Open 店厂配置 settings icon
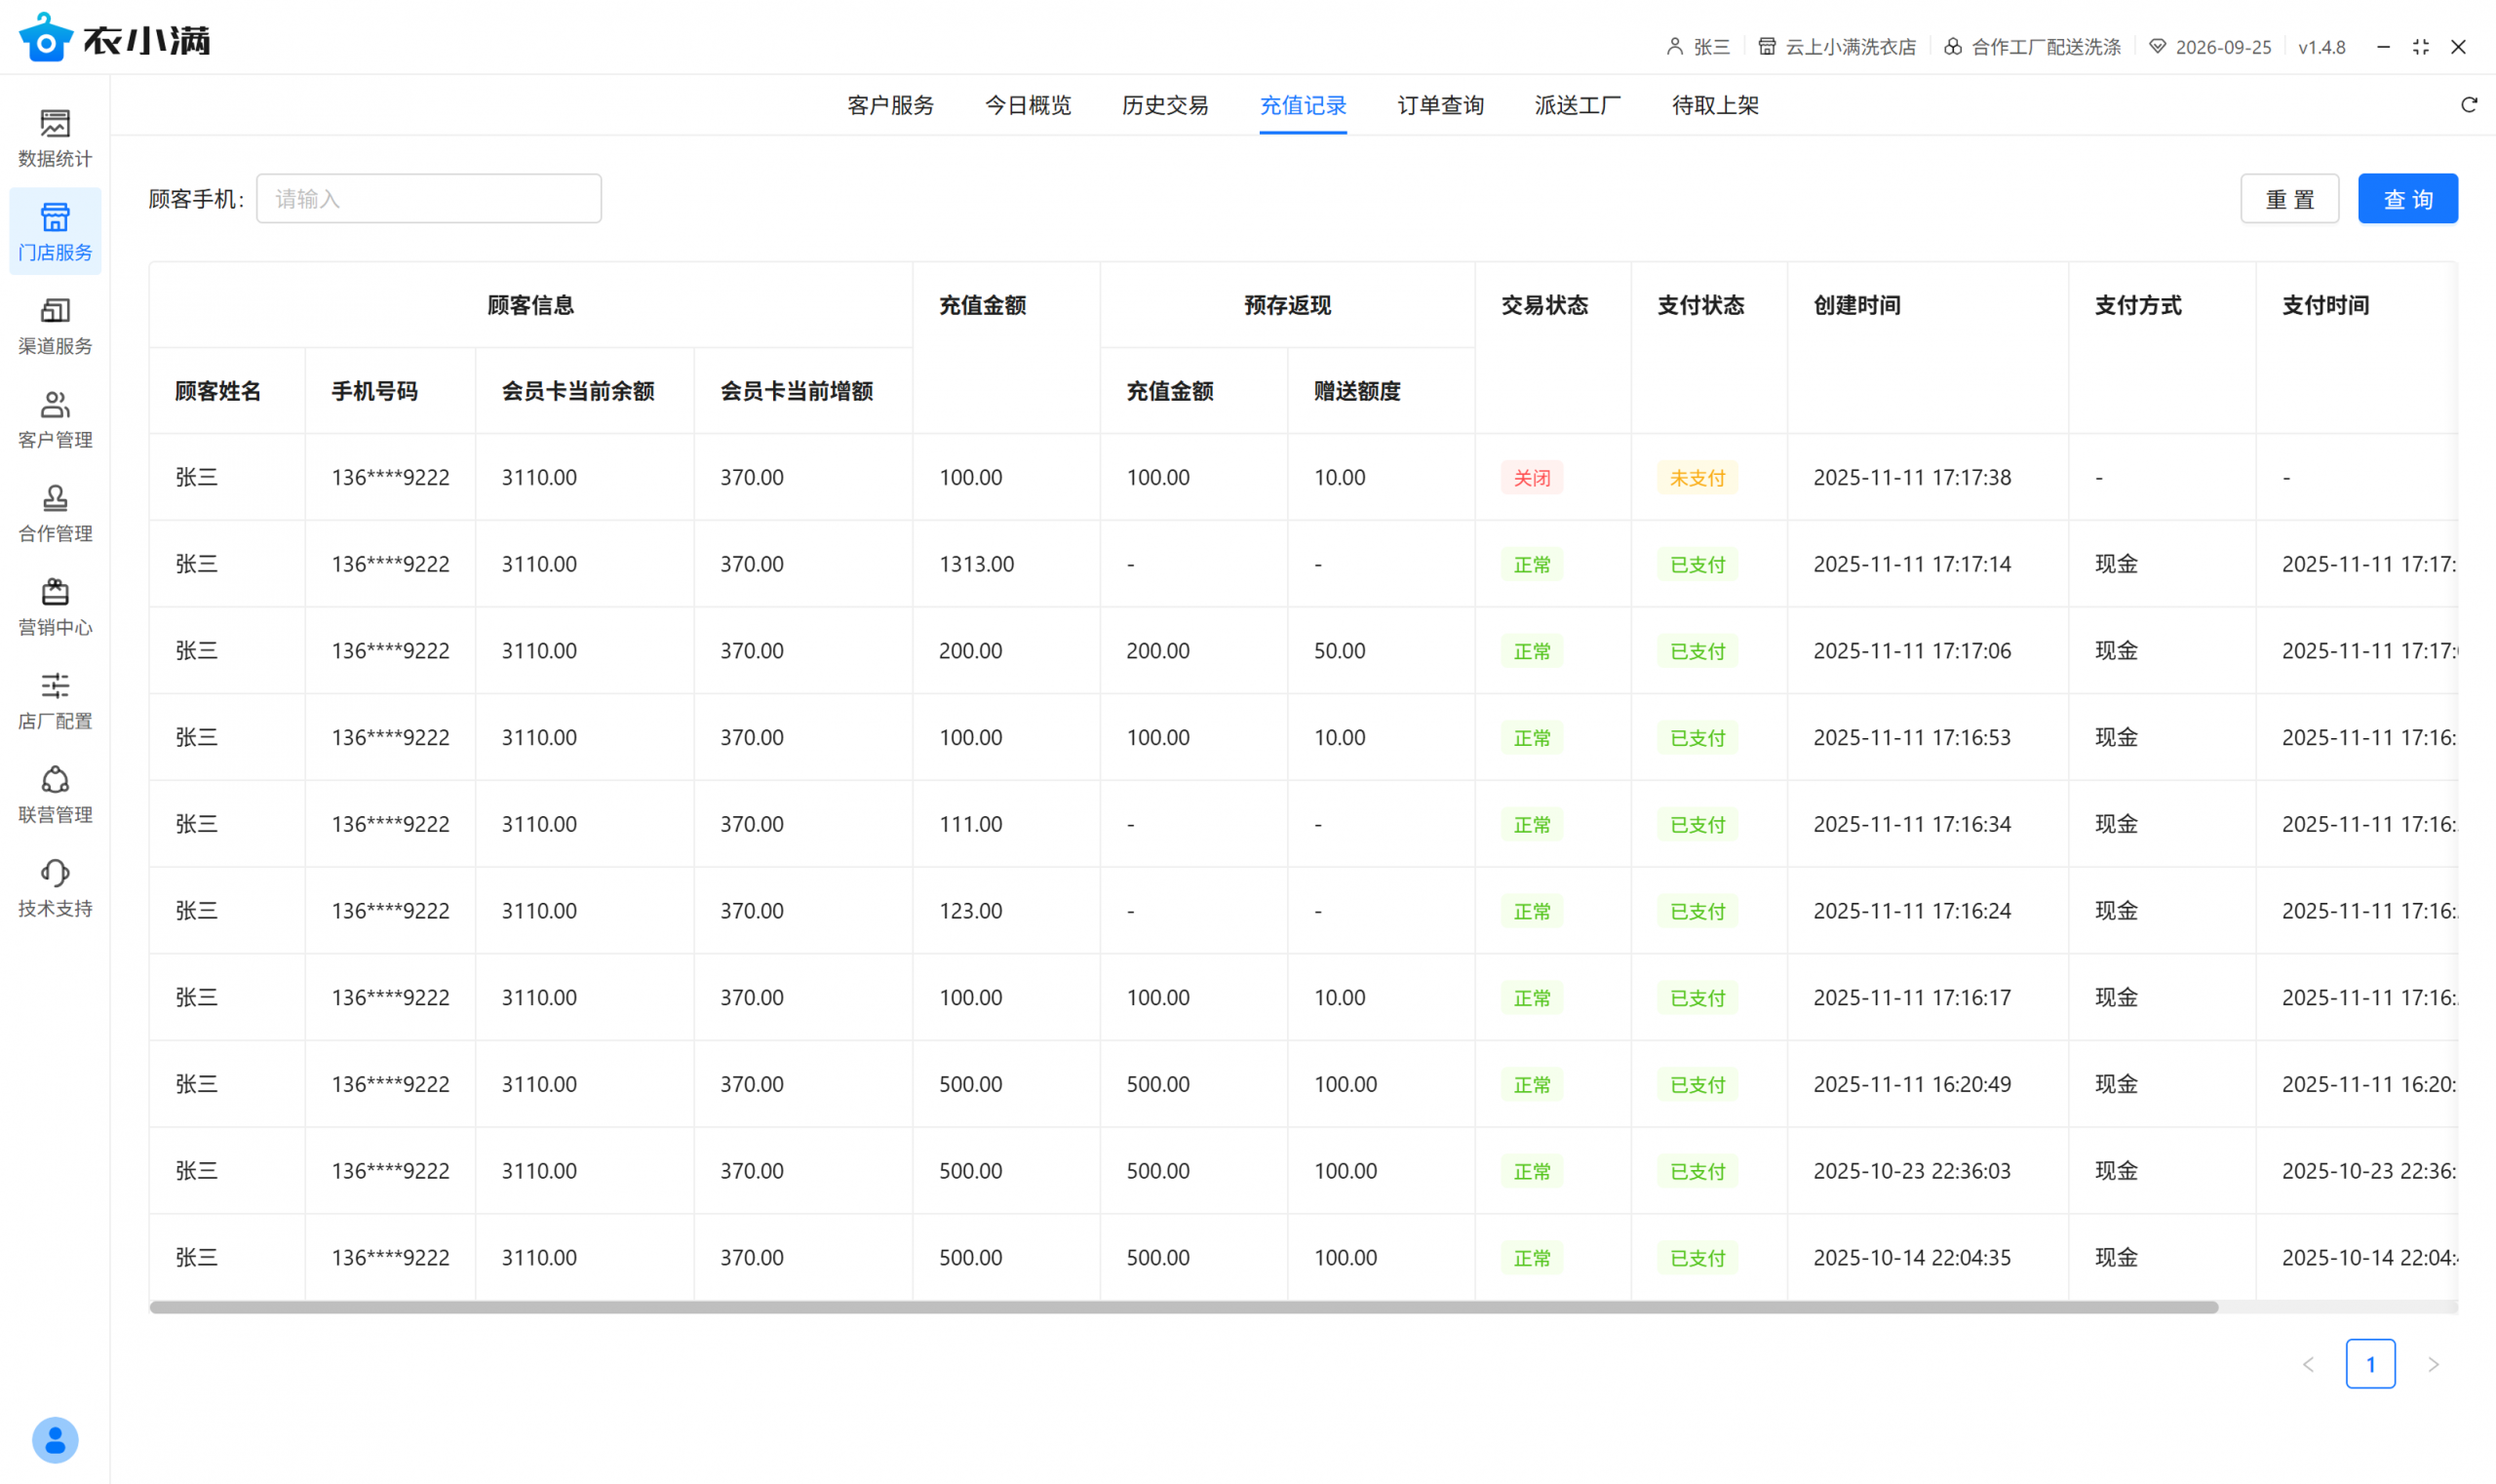 coord(55,686)
